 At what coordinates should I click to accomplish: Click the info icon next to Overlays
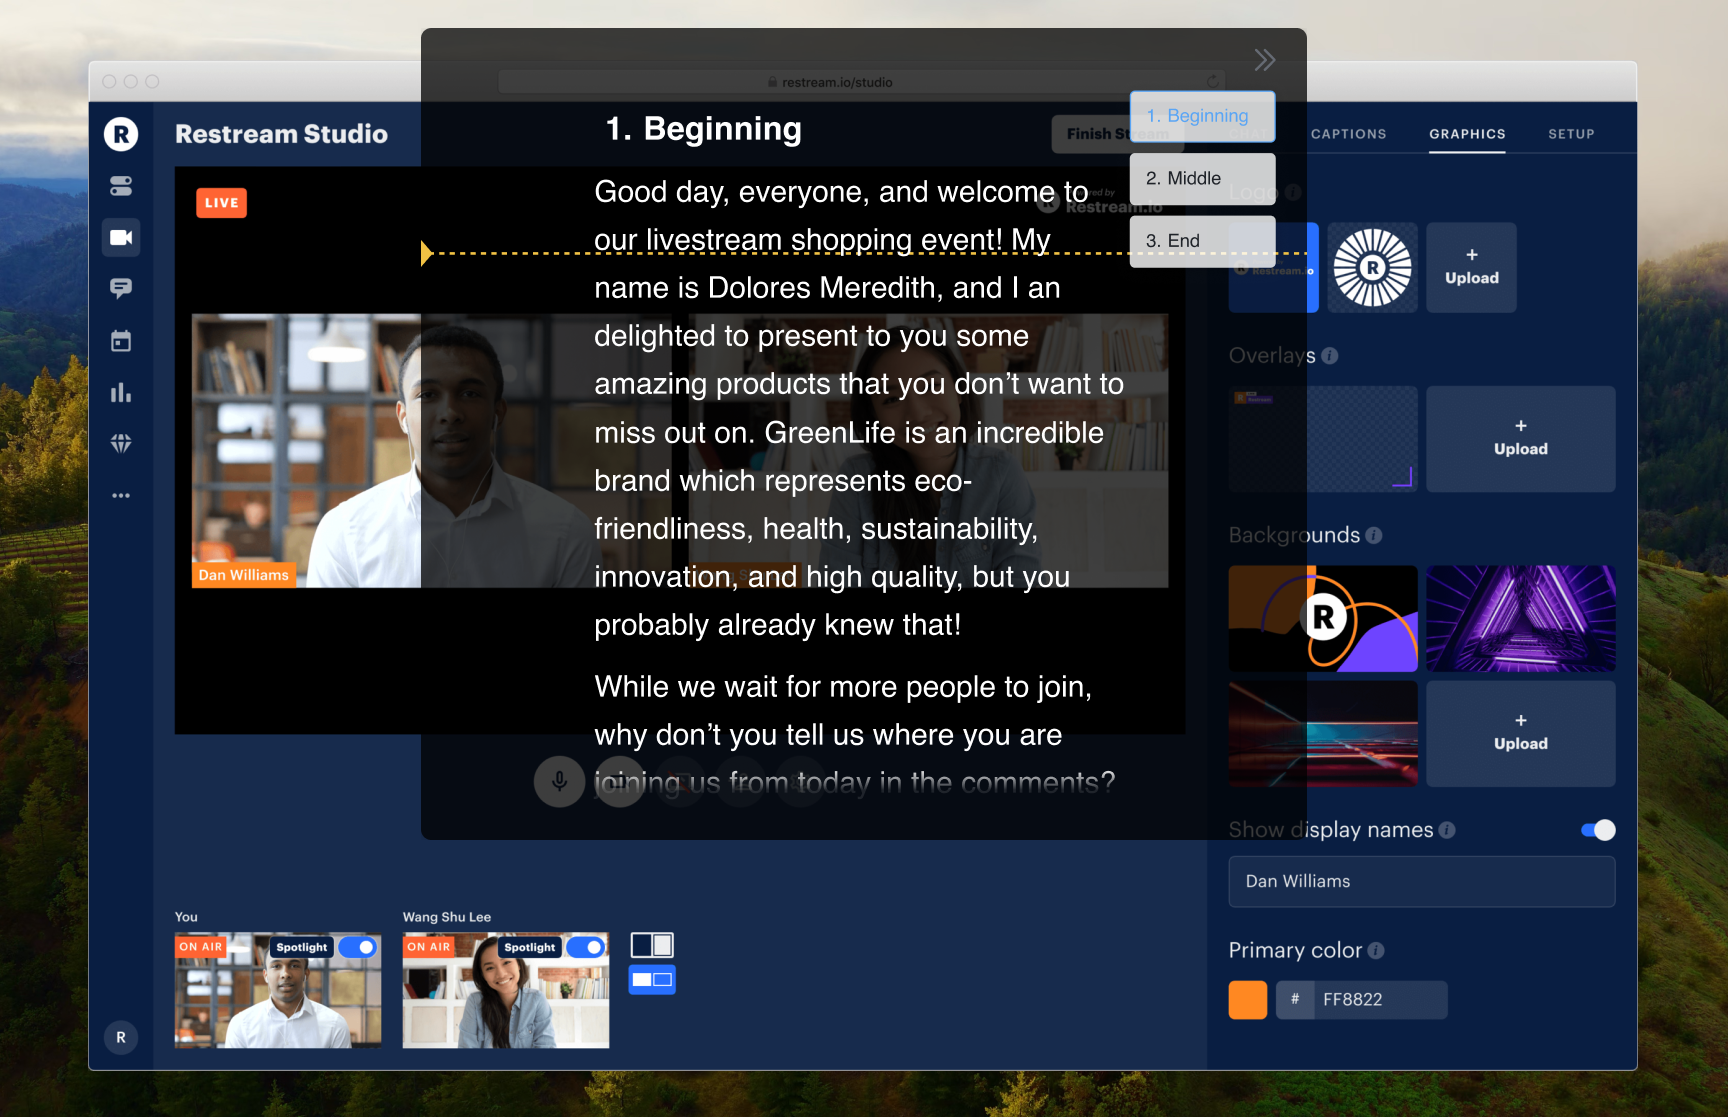(1329, 355)
